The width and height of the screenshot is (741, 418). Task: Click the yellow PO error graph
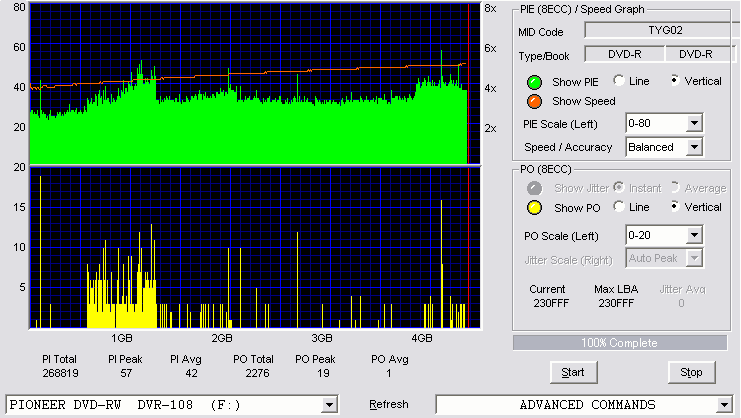pos(255,247)
